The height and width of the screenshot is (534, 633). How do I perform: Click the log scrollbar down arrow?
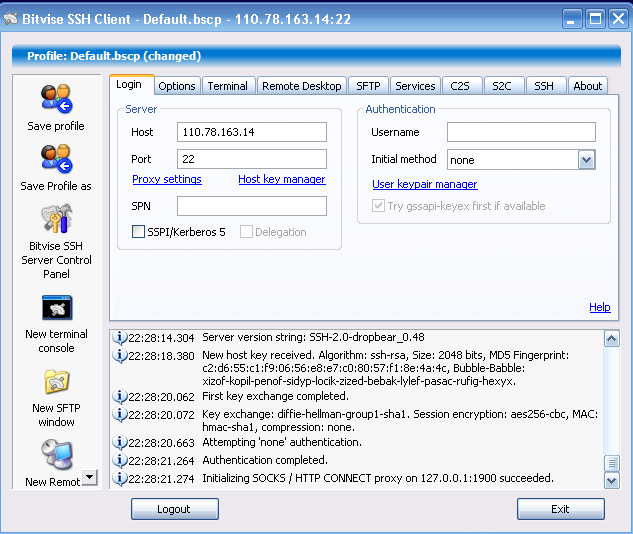[612, 480]
